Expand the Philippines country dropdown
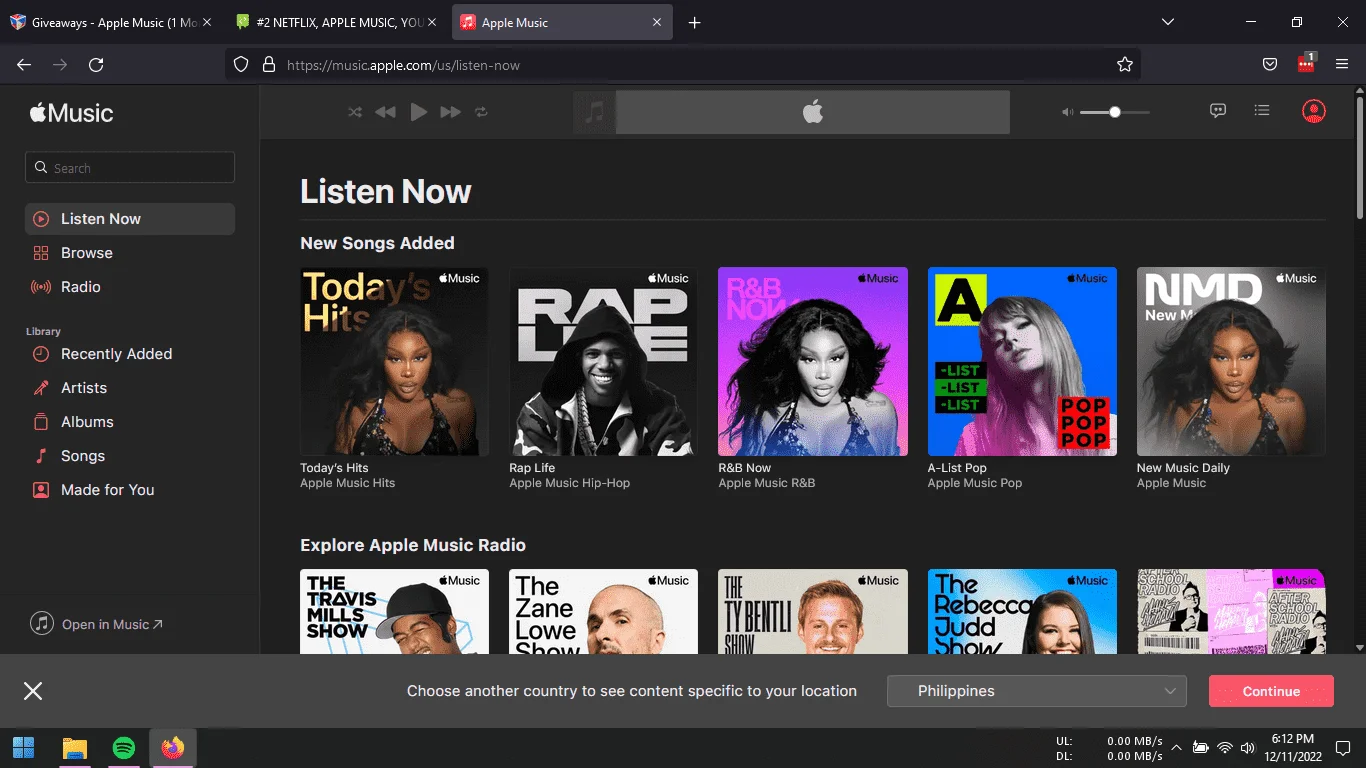1366x768 pixels. click(1036, 691)
